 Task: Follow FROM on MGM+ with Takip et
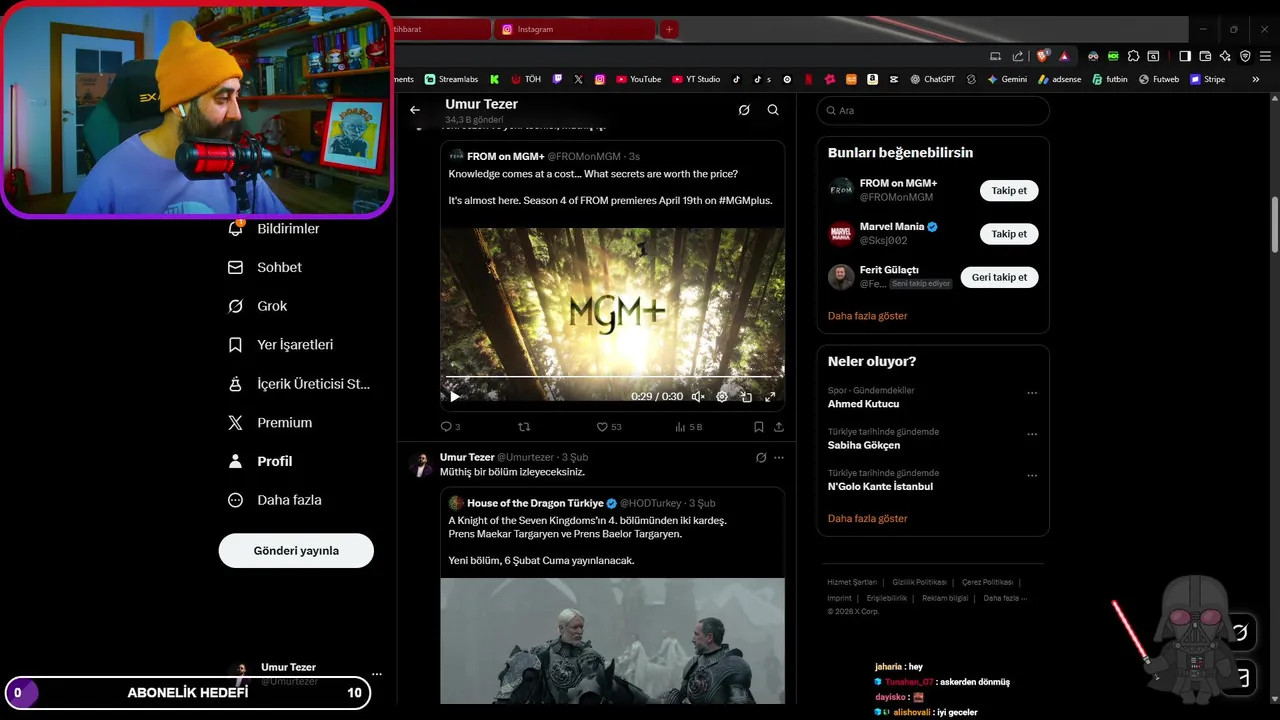click(1009, 190)
